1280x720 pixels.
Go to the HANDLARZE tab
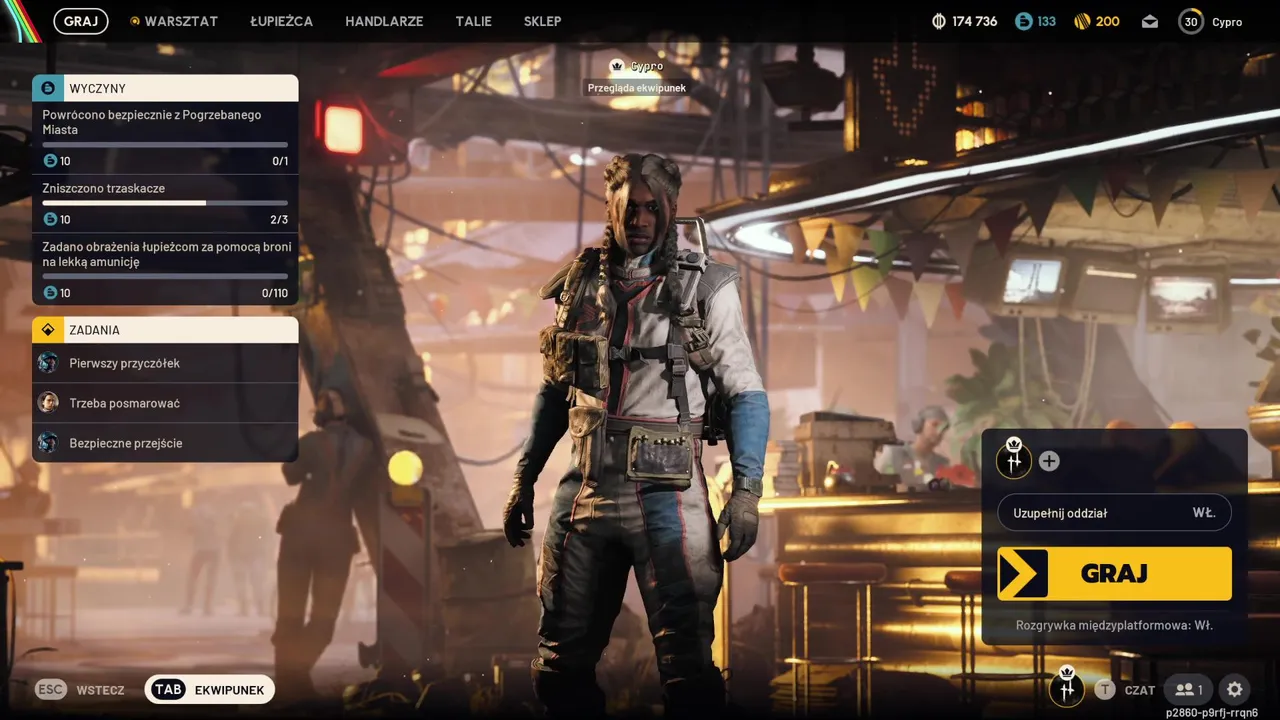(384, 21)
